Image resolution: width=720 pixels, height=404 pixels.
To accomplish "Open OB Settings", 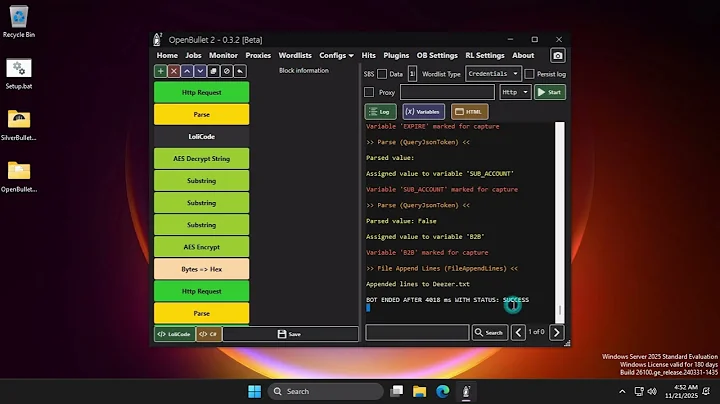I will click(437, 56).
